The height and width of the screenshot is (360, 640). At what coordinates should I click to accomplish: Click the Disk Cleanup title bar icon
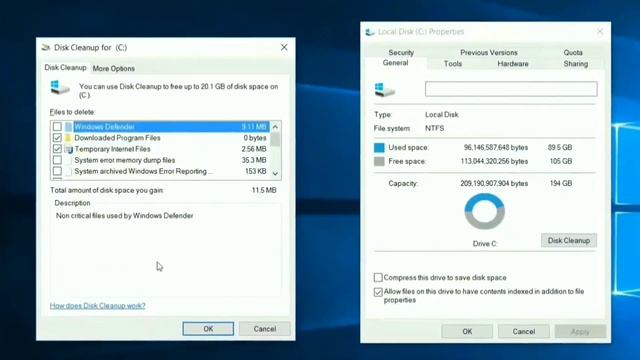tap(46, 48)
